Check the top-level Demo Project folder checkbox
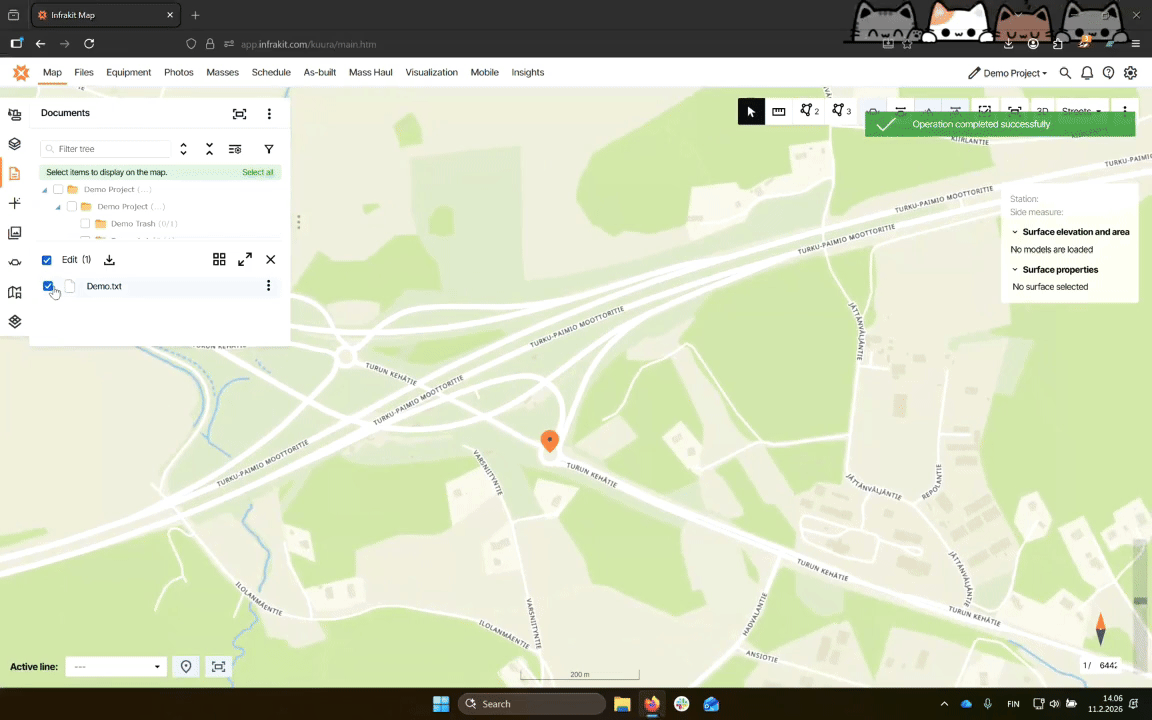Viewport: 1152px width, 720px height. point(58,190)
